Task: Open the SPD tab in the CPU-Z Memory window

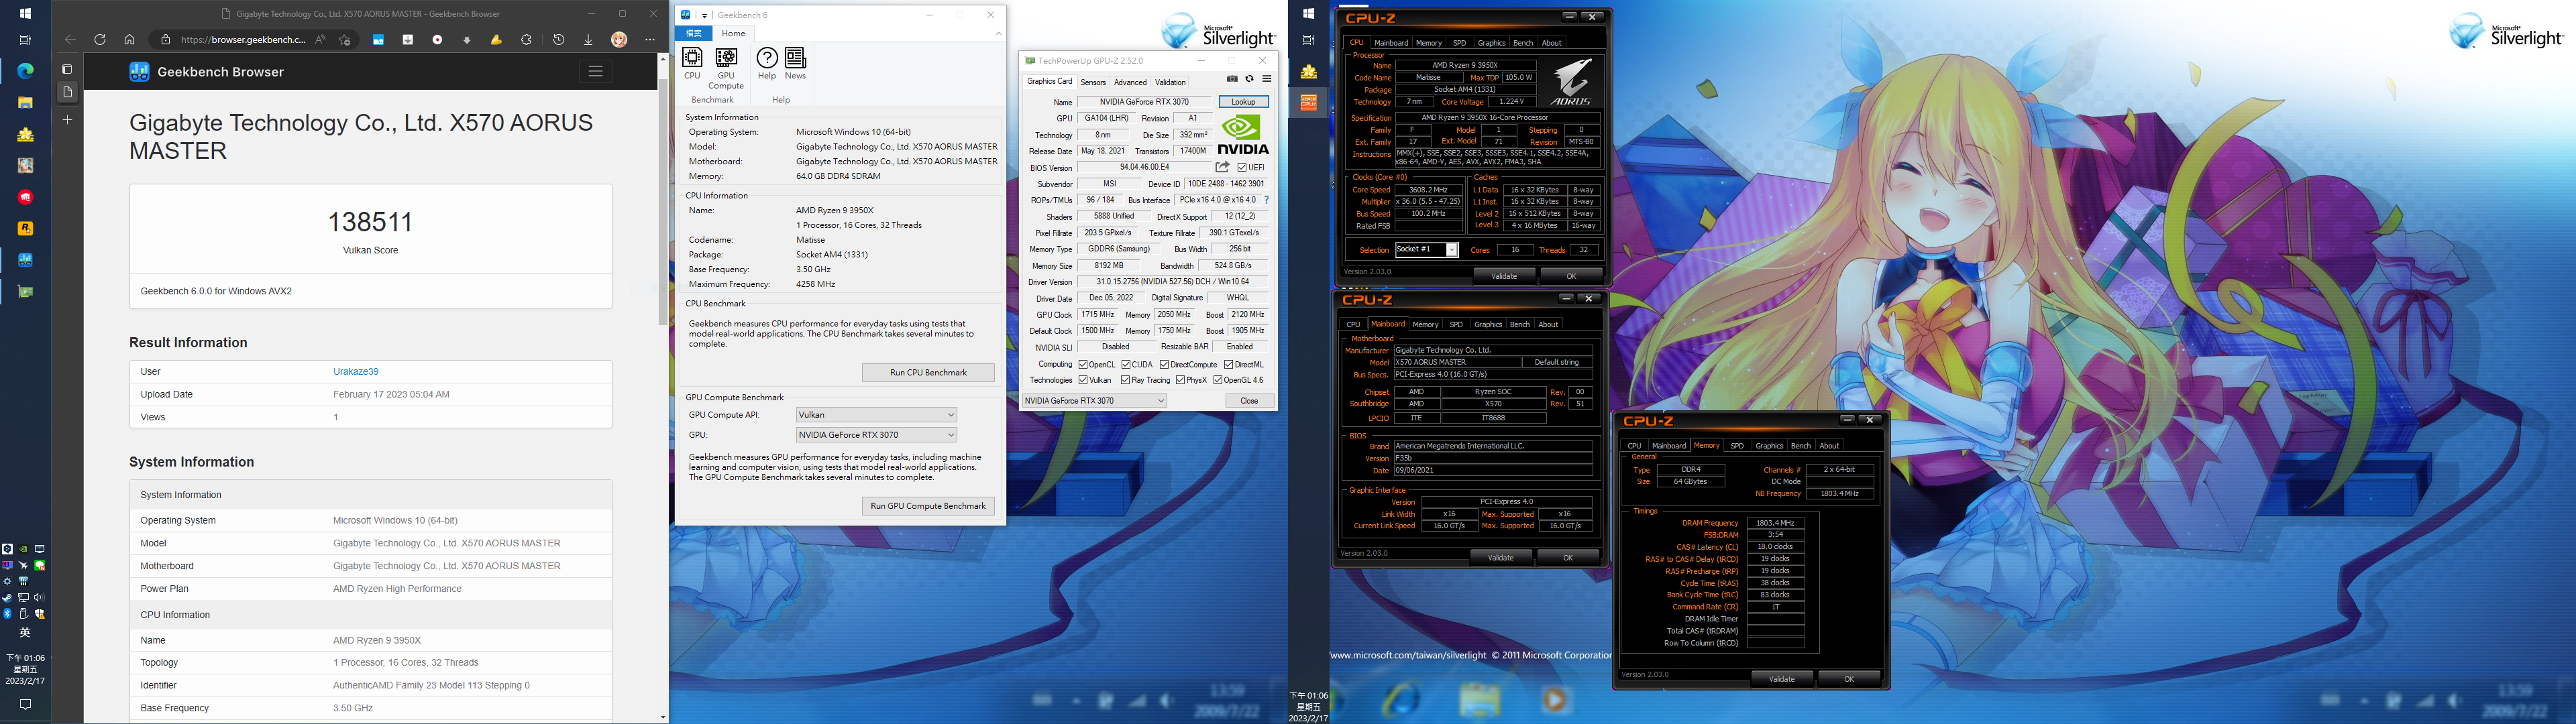Action: coord(1737,446)
